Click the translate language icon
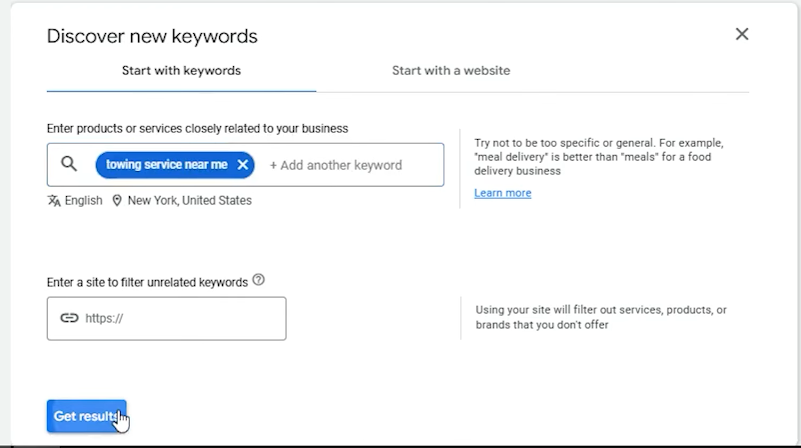 pos(54,200)
